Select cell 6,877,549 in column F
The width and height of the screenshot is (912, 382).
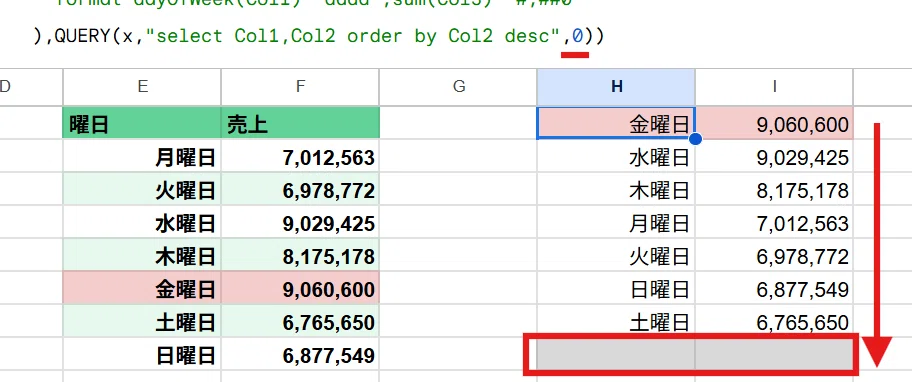pyautogui.click(x=300, y=355)
